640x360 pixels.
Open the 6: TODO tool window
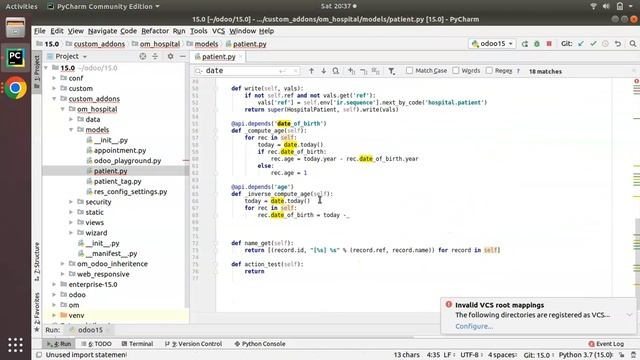96,344
